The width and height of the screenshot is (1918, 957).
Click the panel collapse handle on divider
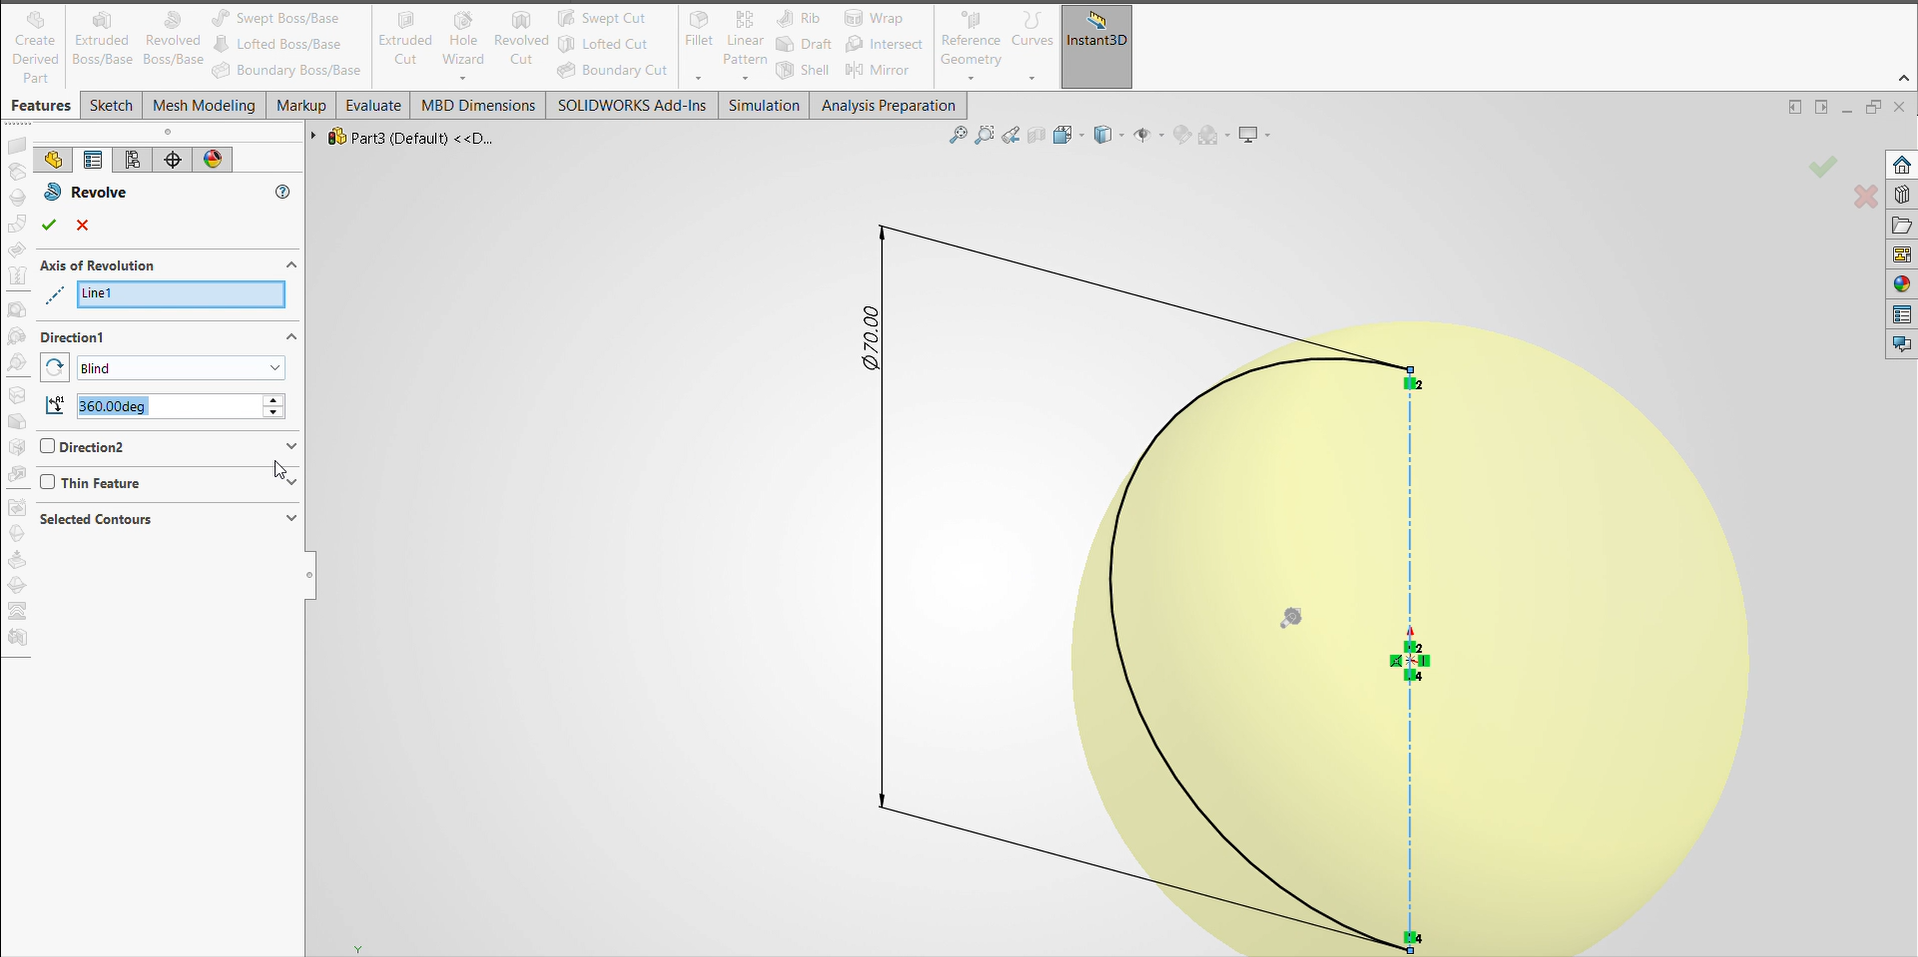310,575
